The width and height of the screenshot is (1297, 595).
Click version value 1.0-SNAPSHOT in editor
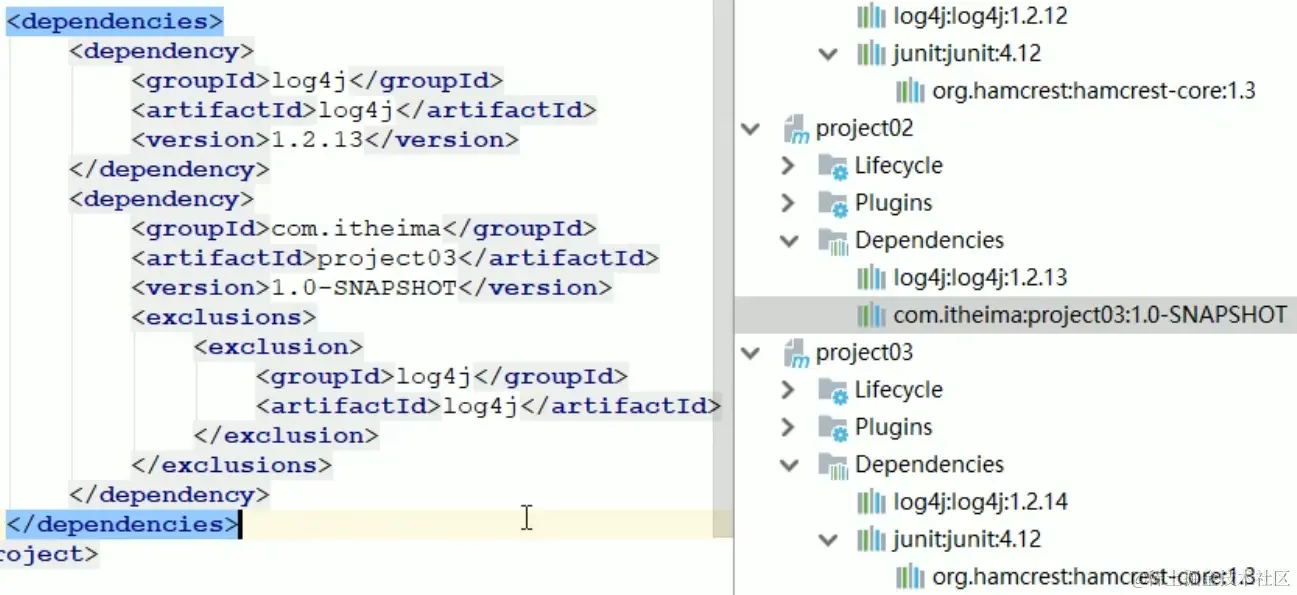point(364,288)
